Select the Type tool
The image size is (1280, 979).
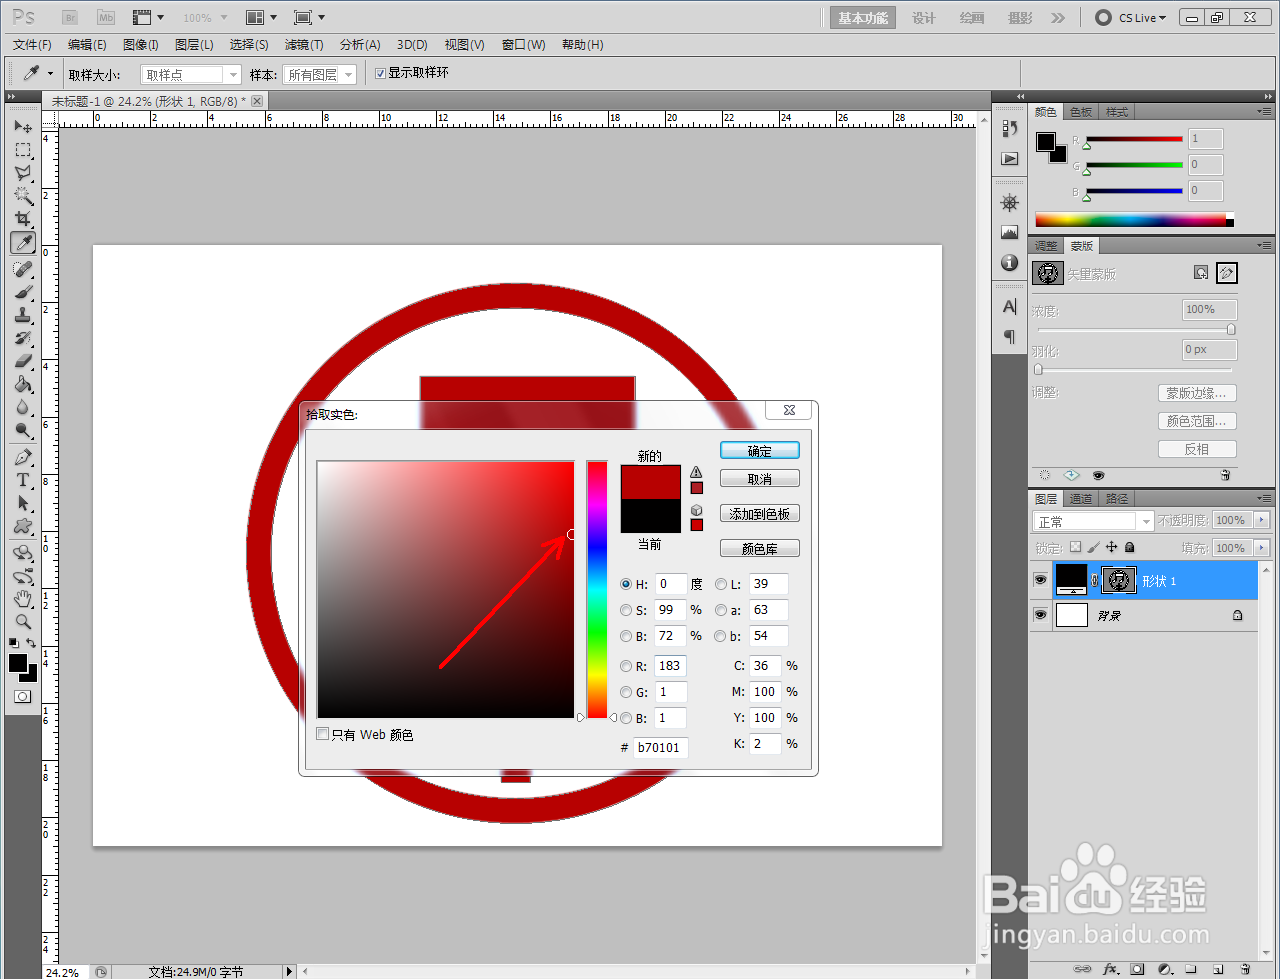point(23,480)
